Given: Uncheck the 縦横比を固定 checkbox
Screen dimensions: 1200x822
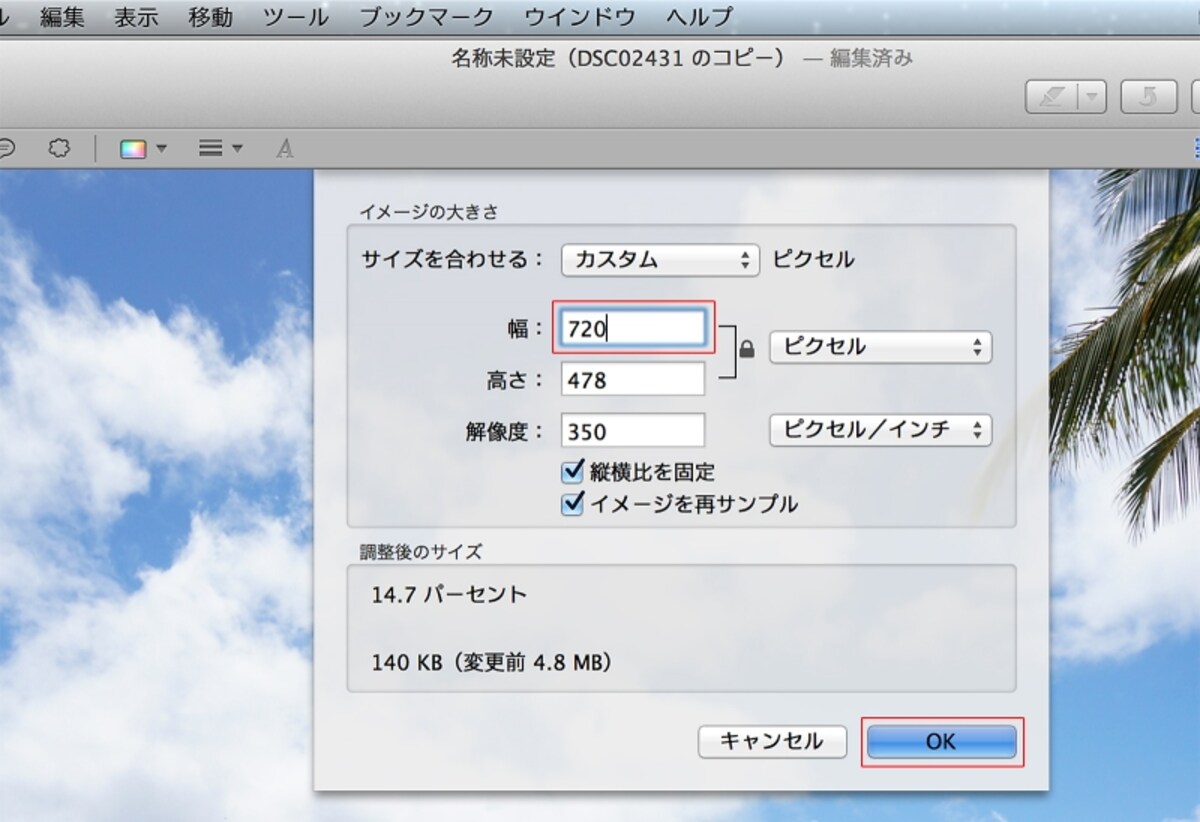Looking at the screenshot, I should click(573, 471).
